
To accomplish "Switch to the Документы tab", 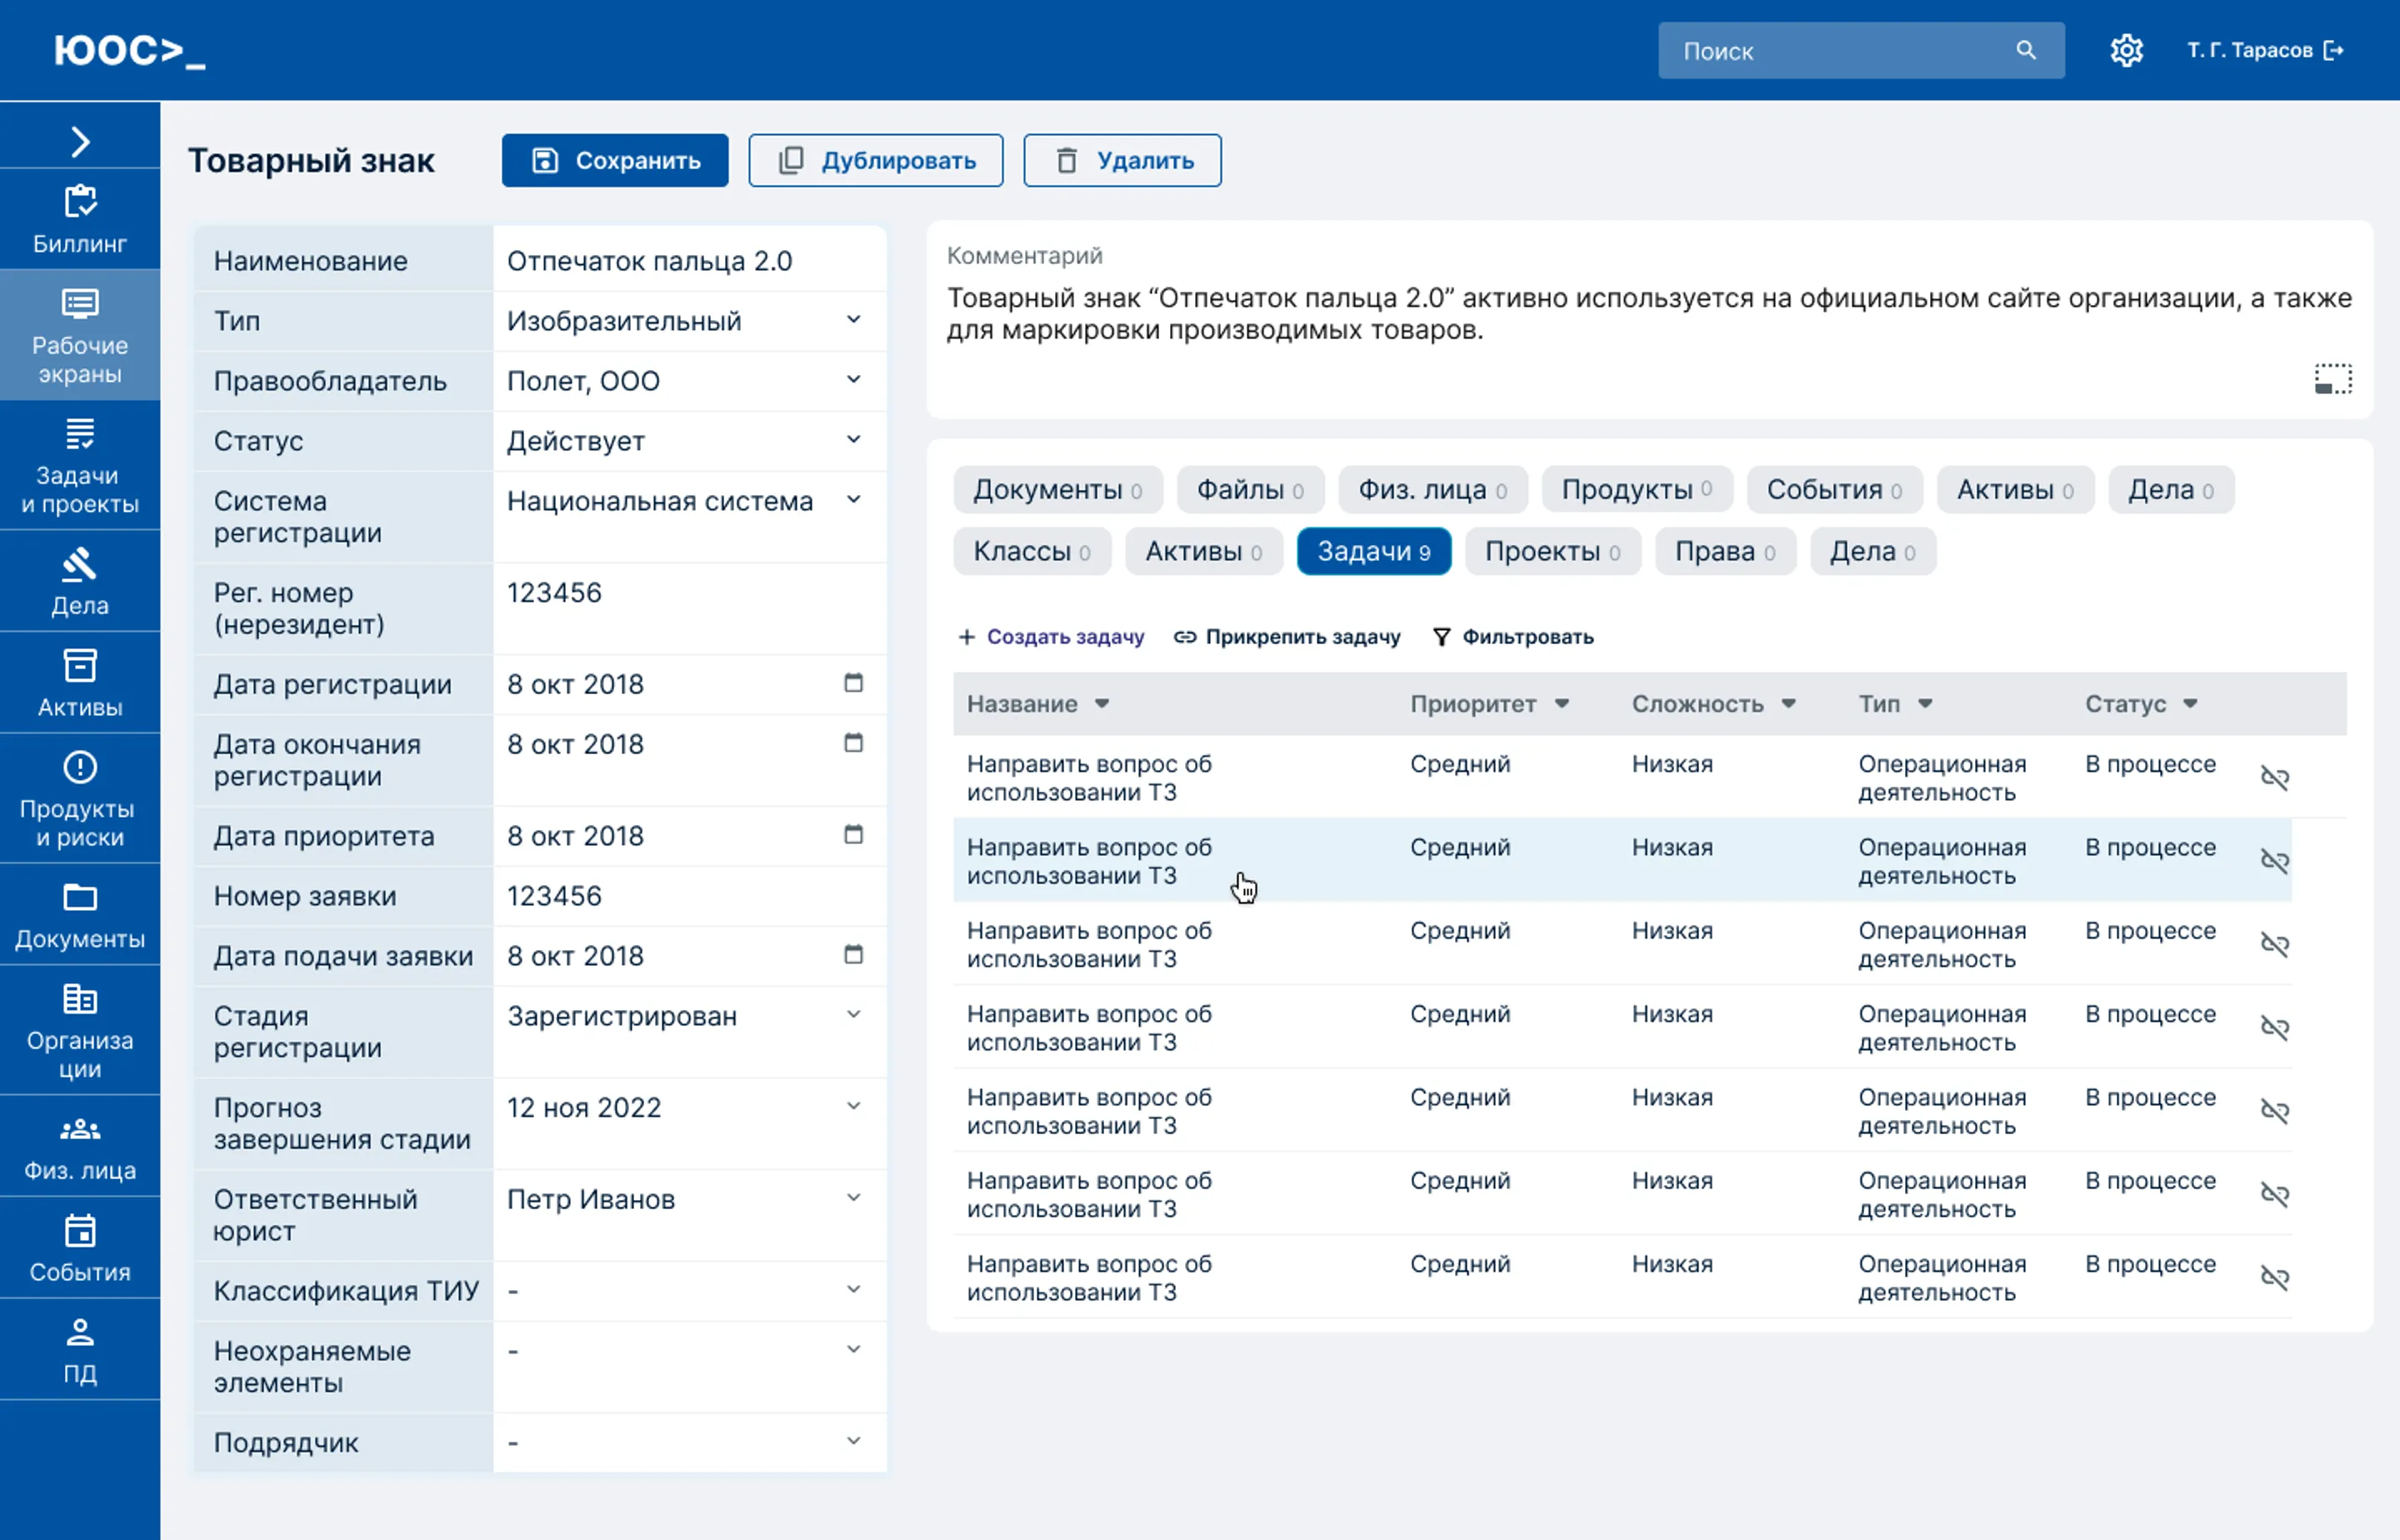I will (1057, 490).
